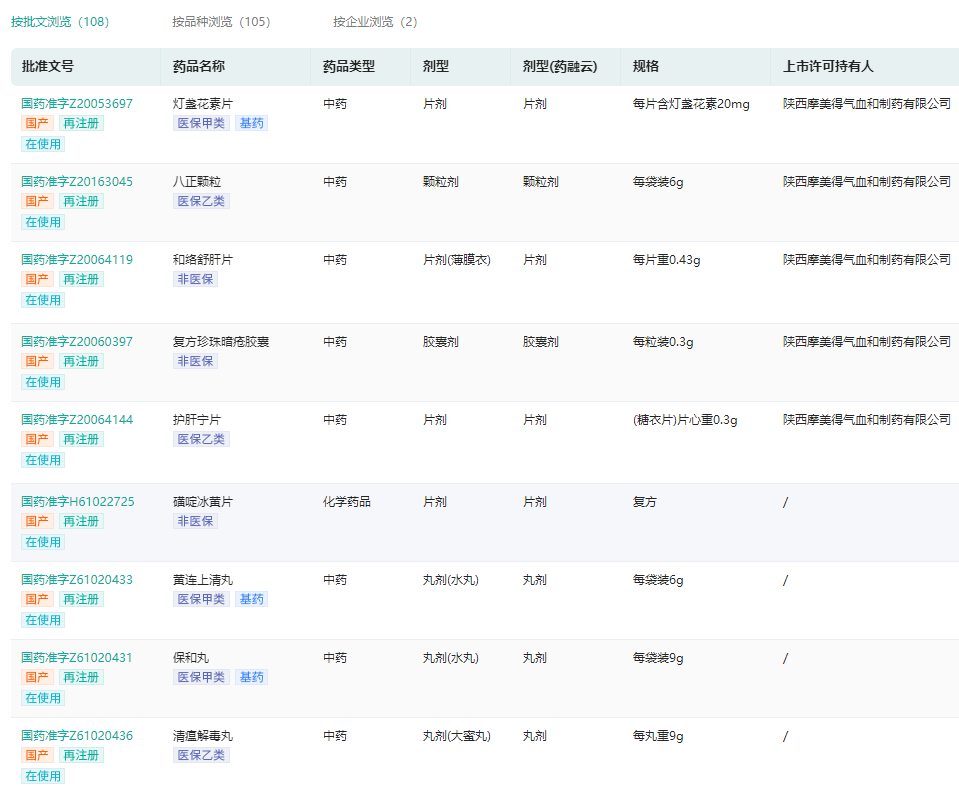This screenshot has height=787, width=959.
Task: Click the 基药 tag under 灯盏花素片
Action: click(x=251, y=123)
